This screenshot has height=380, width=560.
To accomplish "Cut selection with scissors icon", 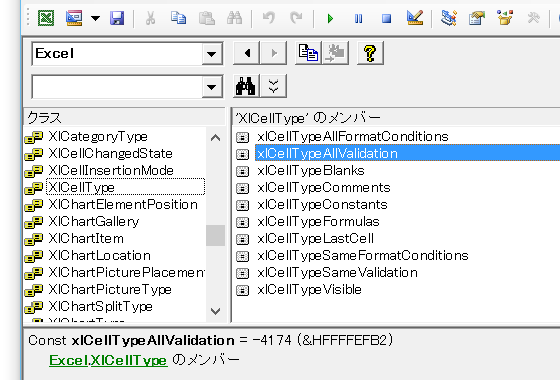I will coord(150,18).
